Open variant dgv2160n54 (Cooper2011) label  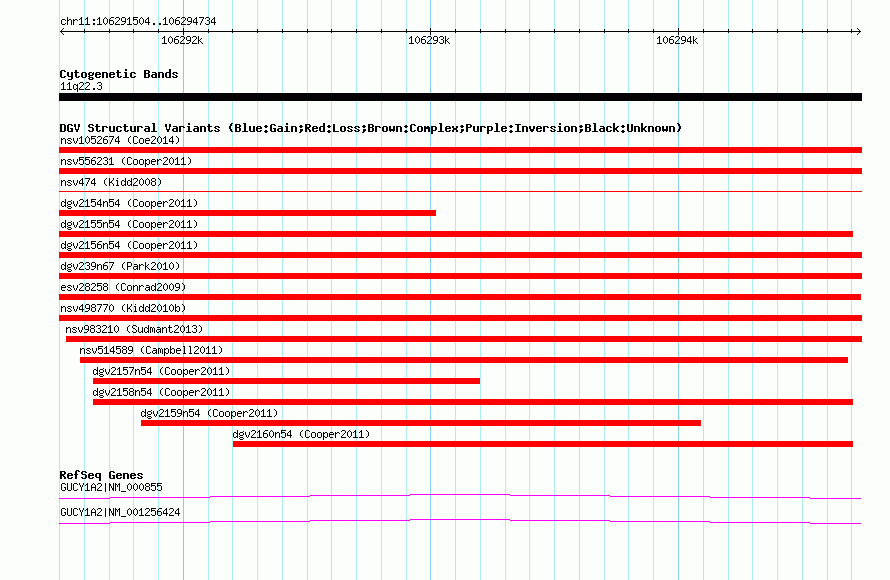(x=301, y=434)
